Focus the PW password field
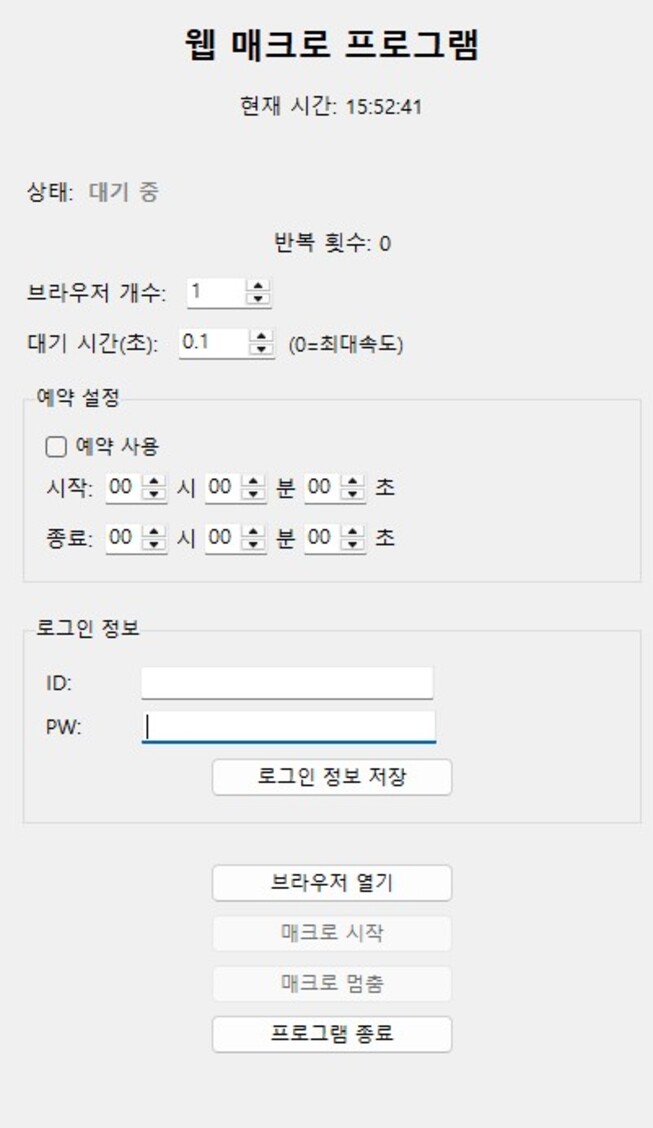Screen dimensions: 653x1128 289,727
